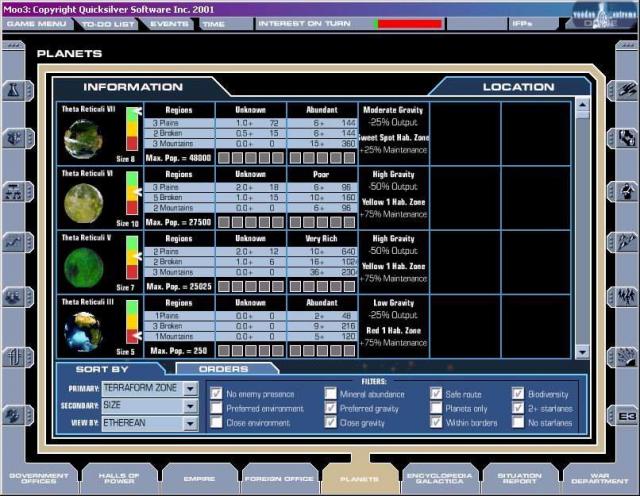Toggle the Preferred gravity filter
Image resolution: width=640 pixels, height=496 pixels.
tap(330, 408)
